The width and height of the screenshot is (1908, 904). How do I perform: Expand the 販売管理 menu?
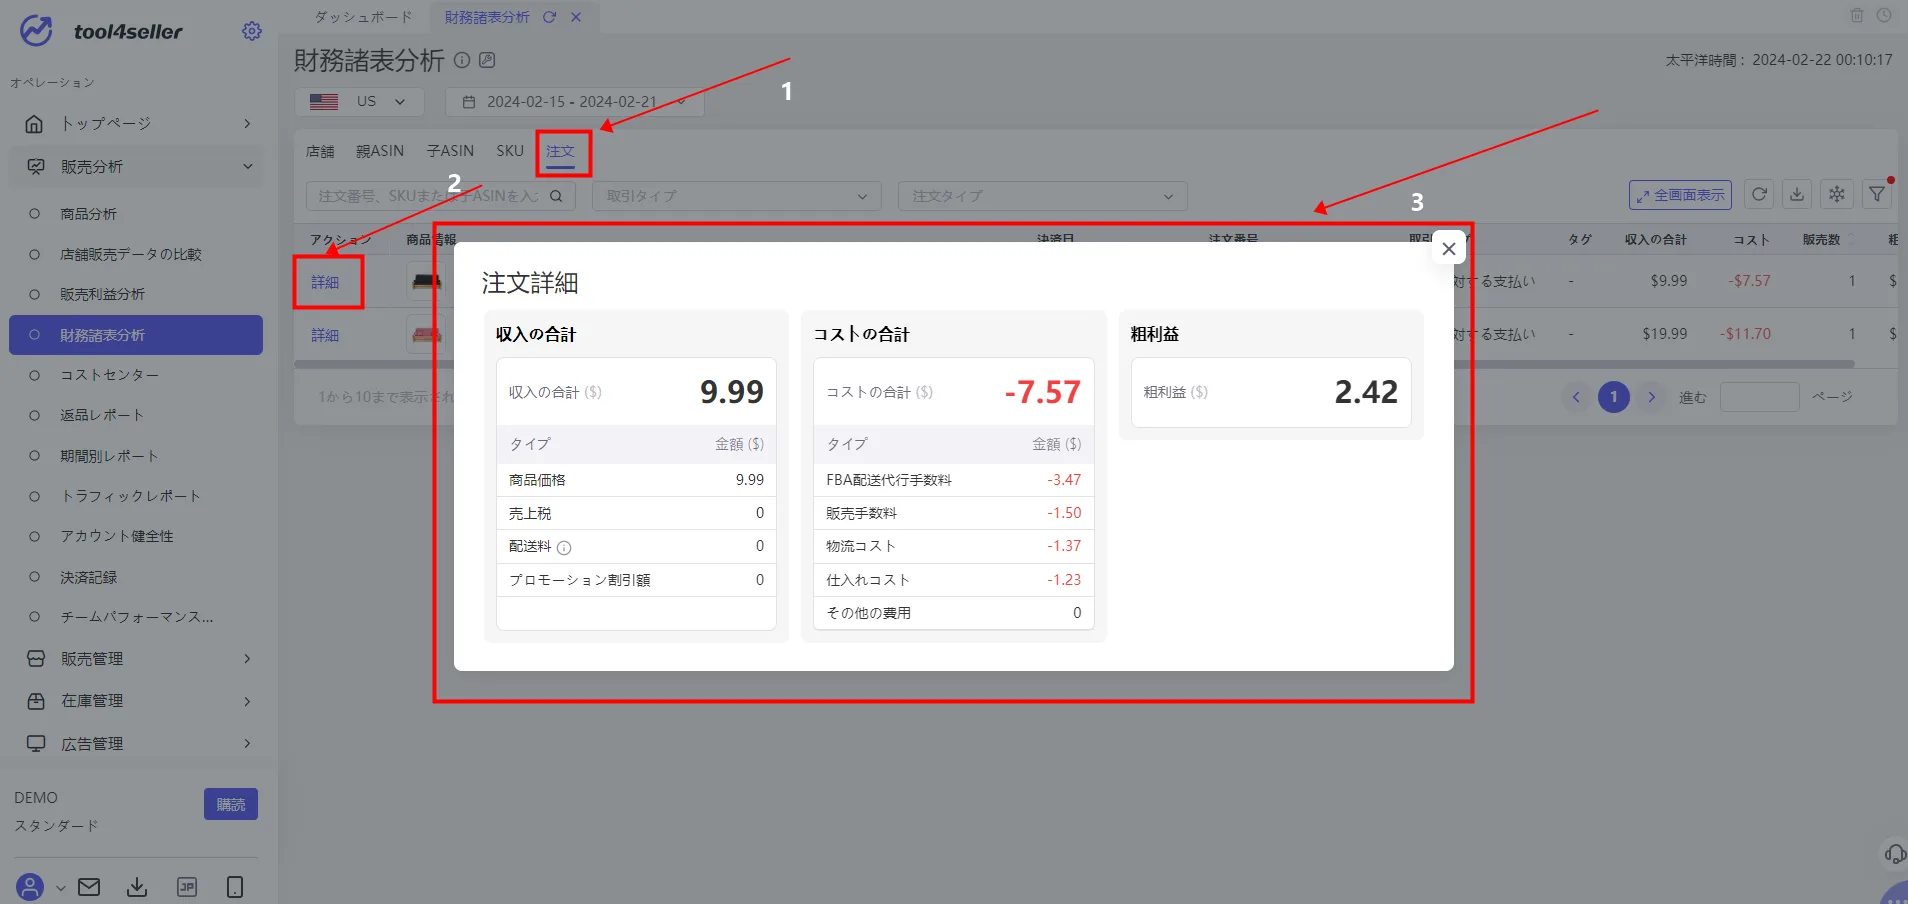pyautogui.click(x=136, y=659)
